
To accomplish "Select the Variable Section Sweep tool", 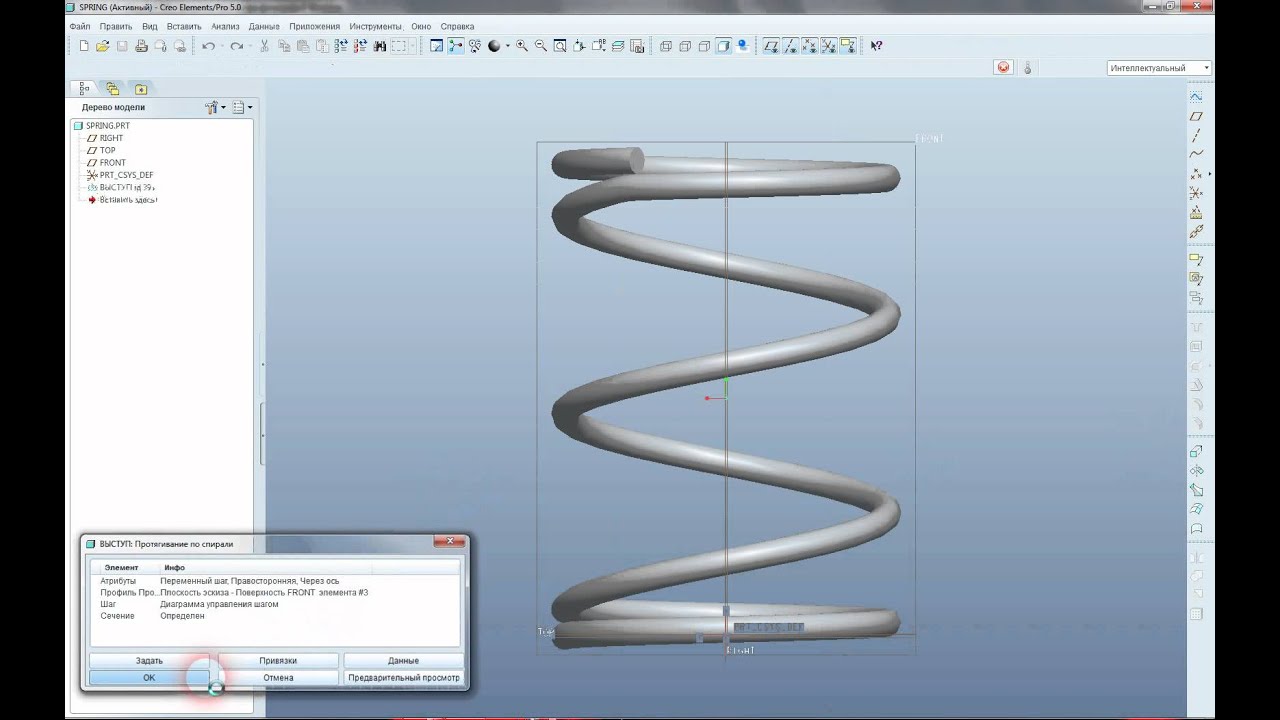I will [x=1195, y=490].
